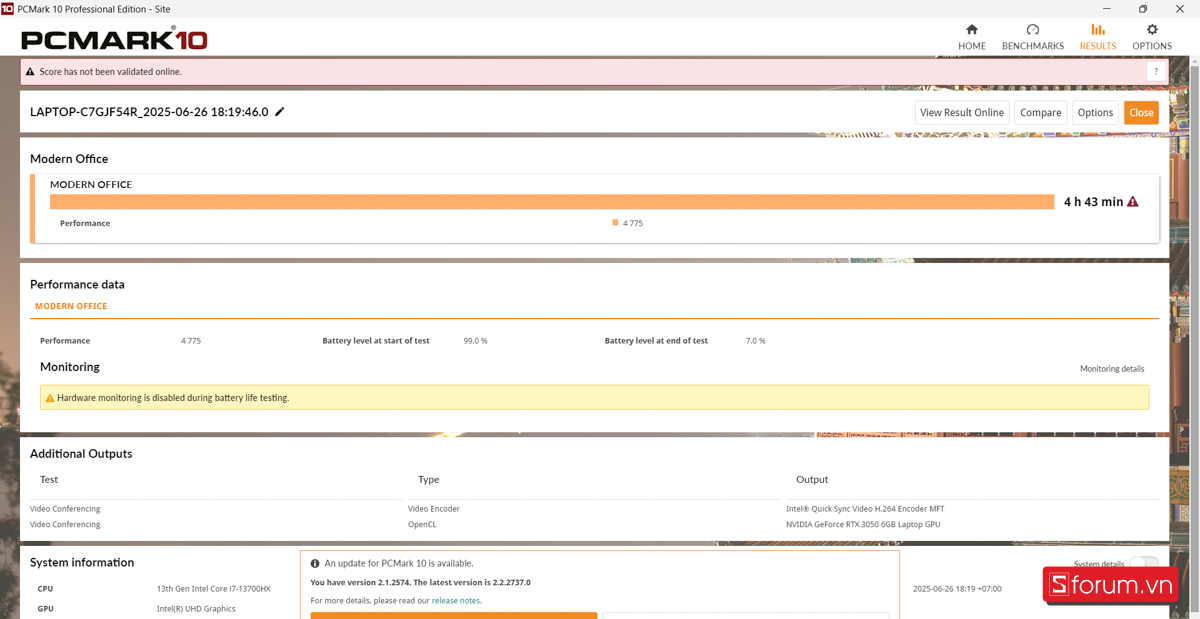This screenshot has width=1200, height=619.
Task: Select the MODERN OFFICE performance data tab
Action: tap(71, 306)
